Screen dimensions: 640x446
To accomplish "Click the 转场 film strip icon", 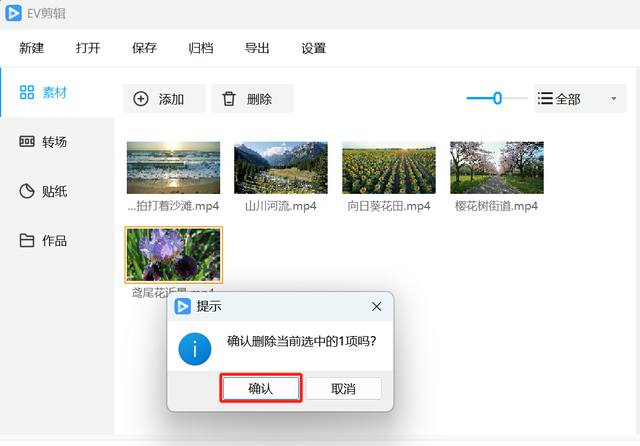I will click(27, 142).
